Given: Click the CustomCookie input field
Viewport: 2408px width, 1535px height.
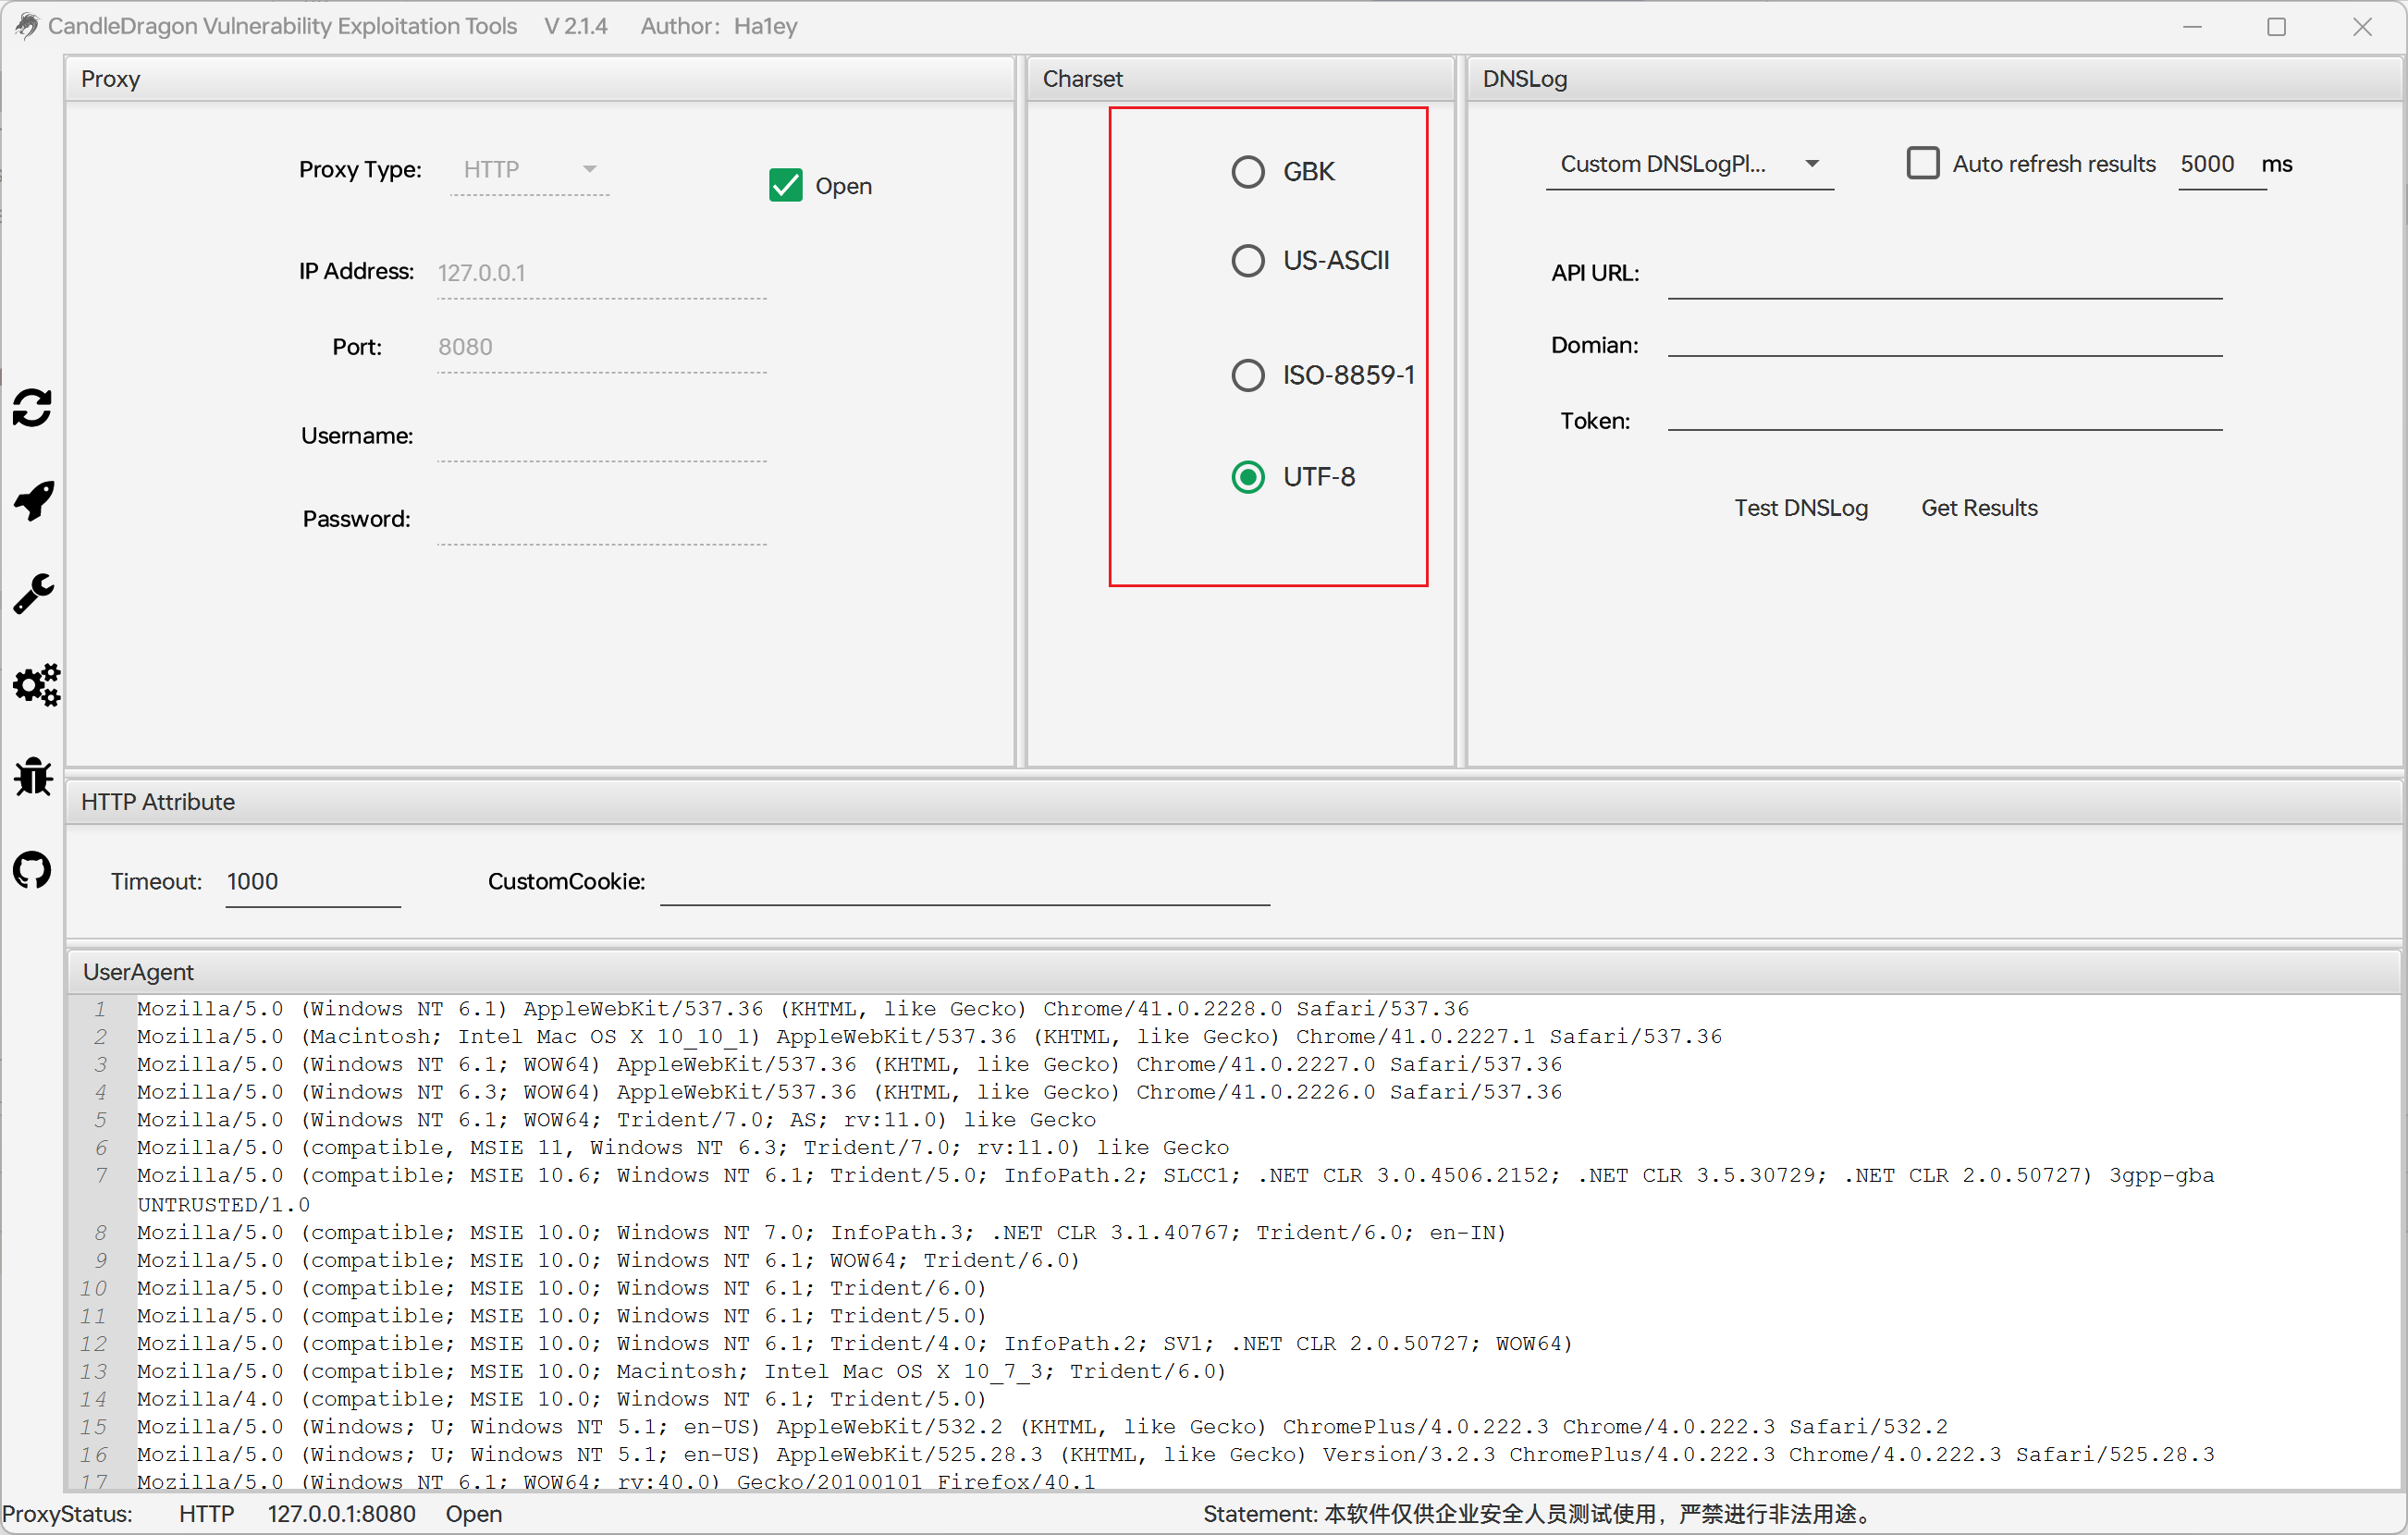Looking at the screenshot, I should point(964,883).
